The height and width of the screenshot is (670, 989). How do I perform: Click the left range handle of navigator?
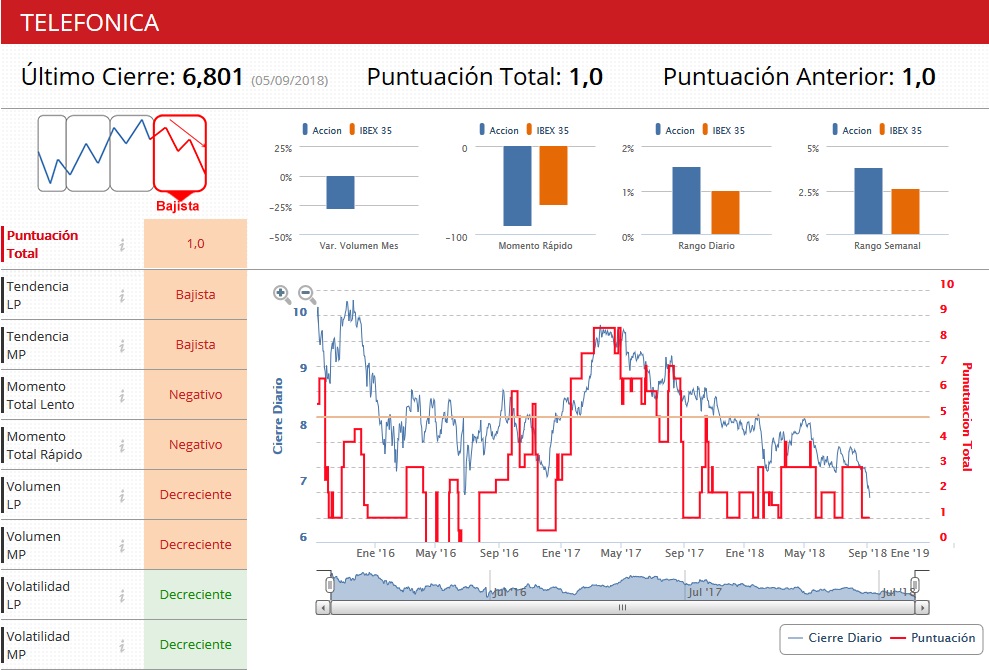pos(329,585)
